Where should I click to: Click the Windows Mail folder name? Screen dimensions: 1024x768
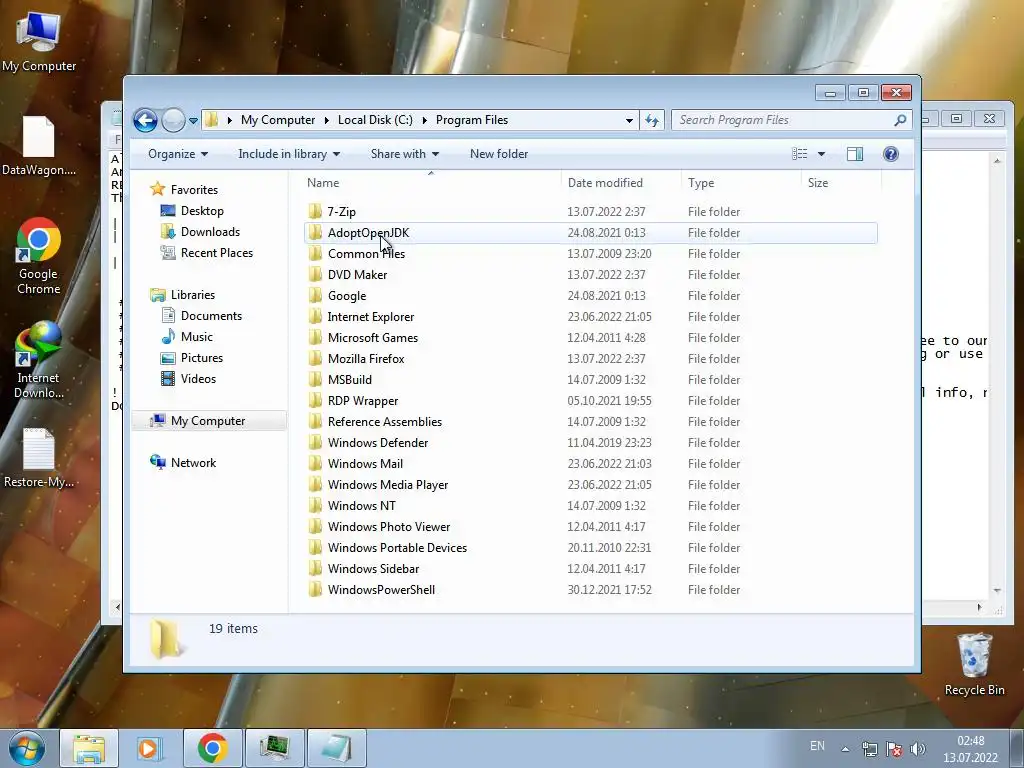coord(365,464)
